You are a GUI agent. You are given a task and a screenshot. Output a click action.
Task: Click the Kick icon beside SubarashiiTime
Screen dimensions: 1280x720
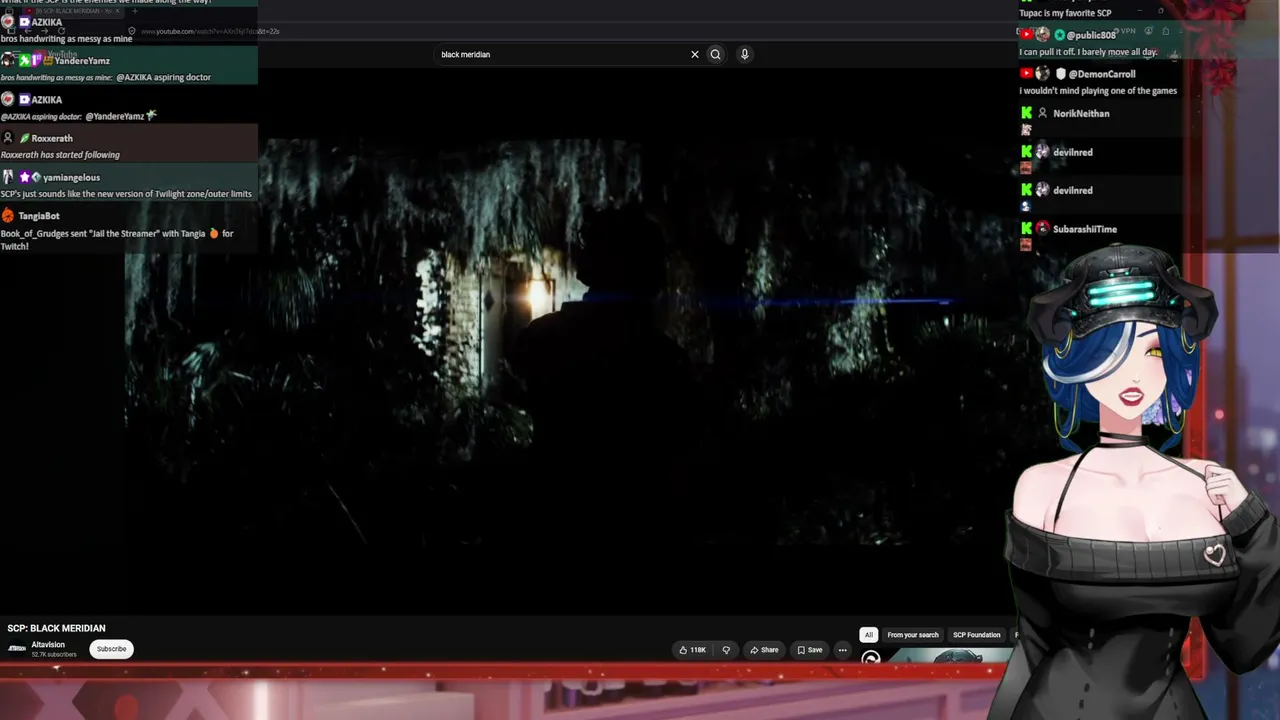coord(1026,229)
